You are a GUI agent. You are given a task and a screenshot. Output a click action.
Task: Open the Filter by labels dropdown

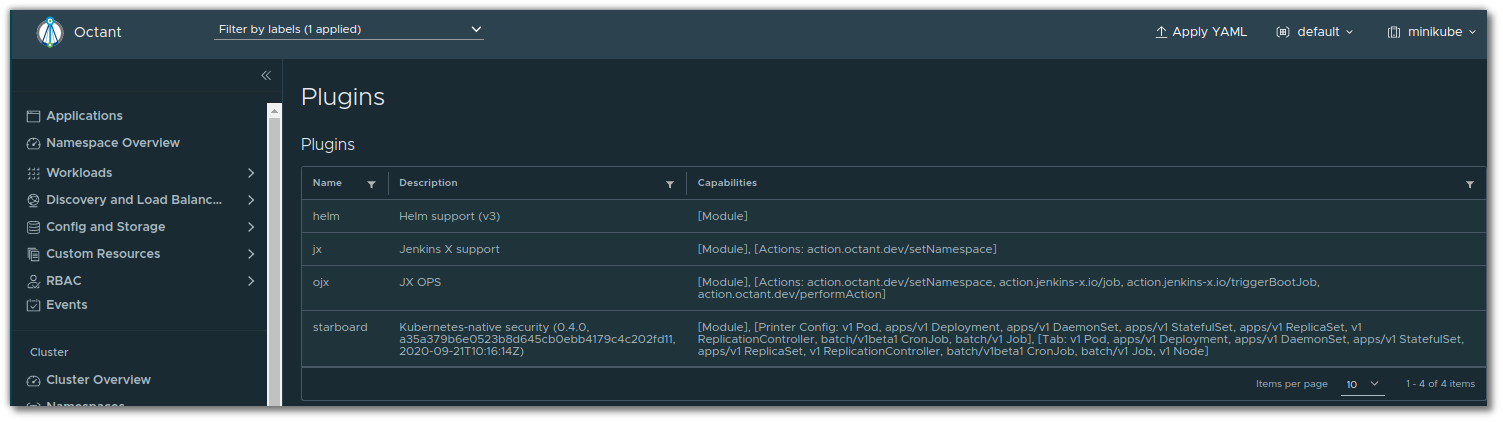coord(350,30)
